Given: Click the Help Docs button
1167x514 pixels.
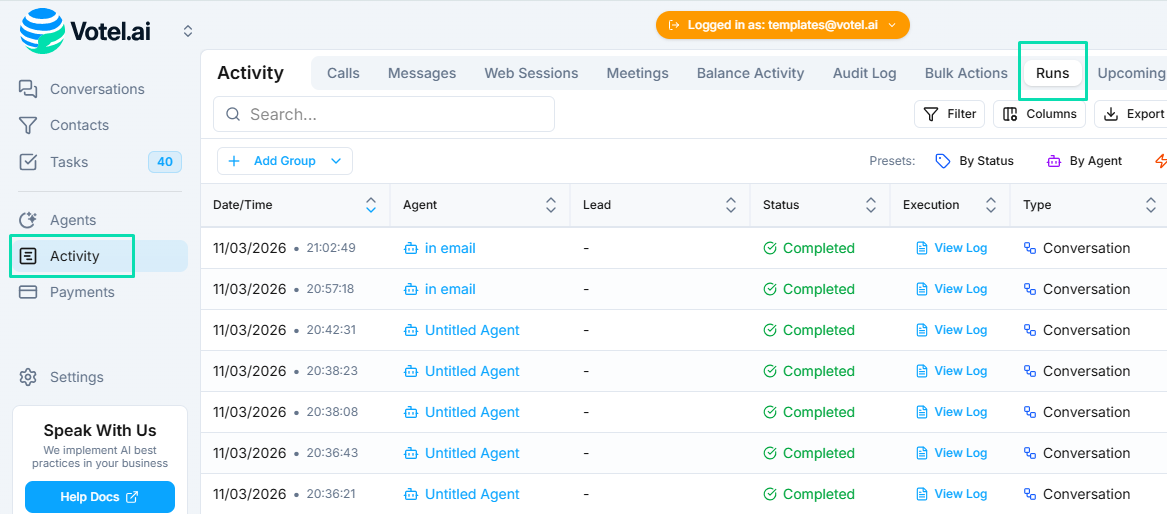Looking at the screenshot, I should pyautogui.click(x=99, y=497).
